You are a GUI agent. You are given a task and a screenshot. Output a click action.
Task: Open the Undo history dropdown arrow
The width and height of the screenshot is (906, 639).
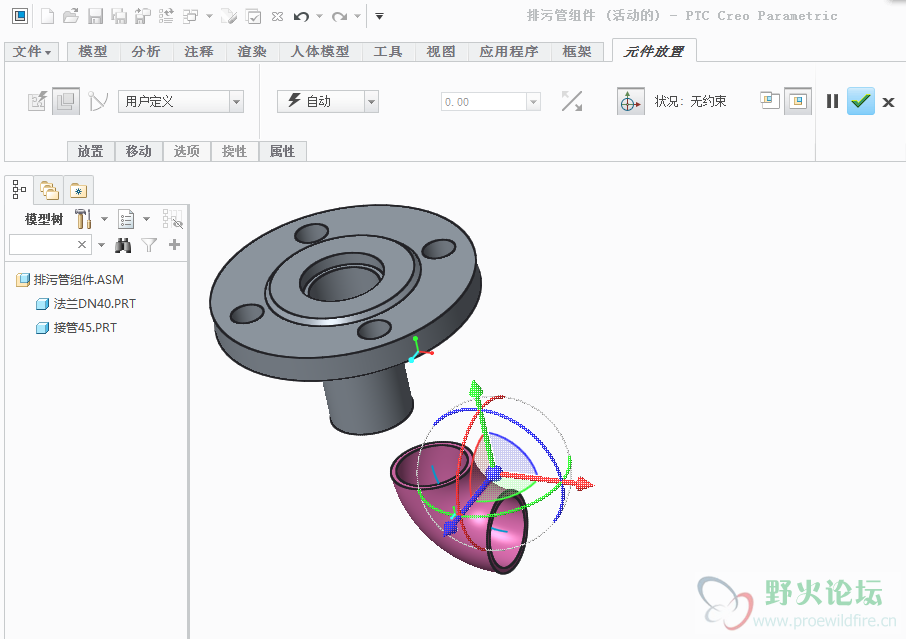tap(319, 16)
